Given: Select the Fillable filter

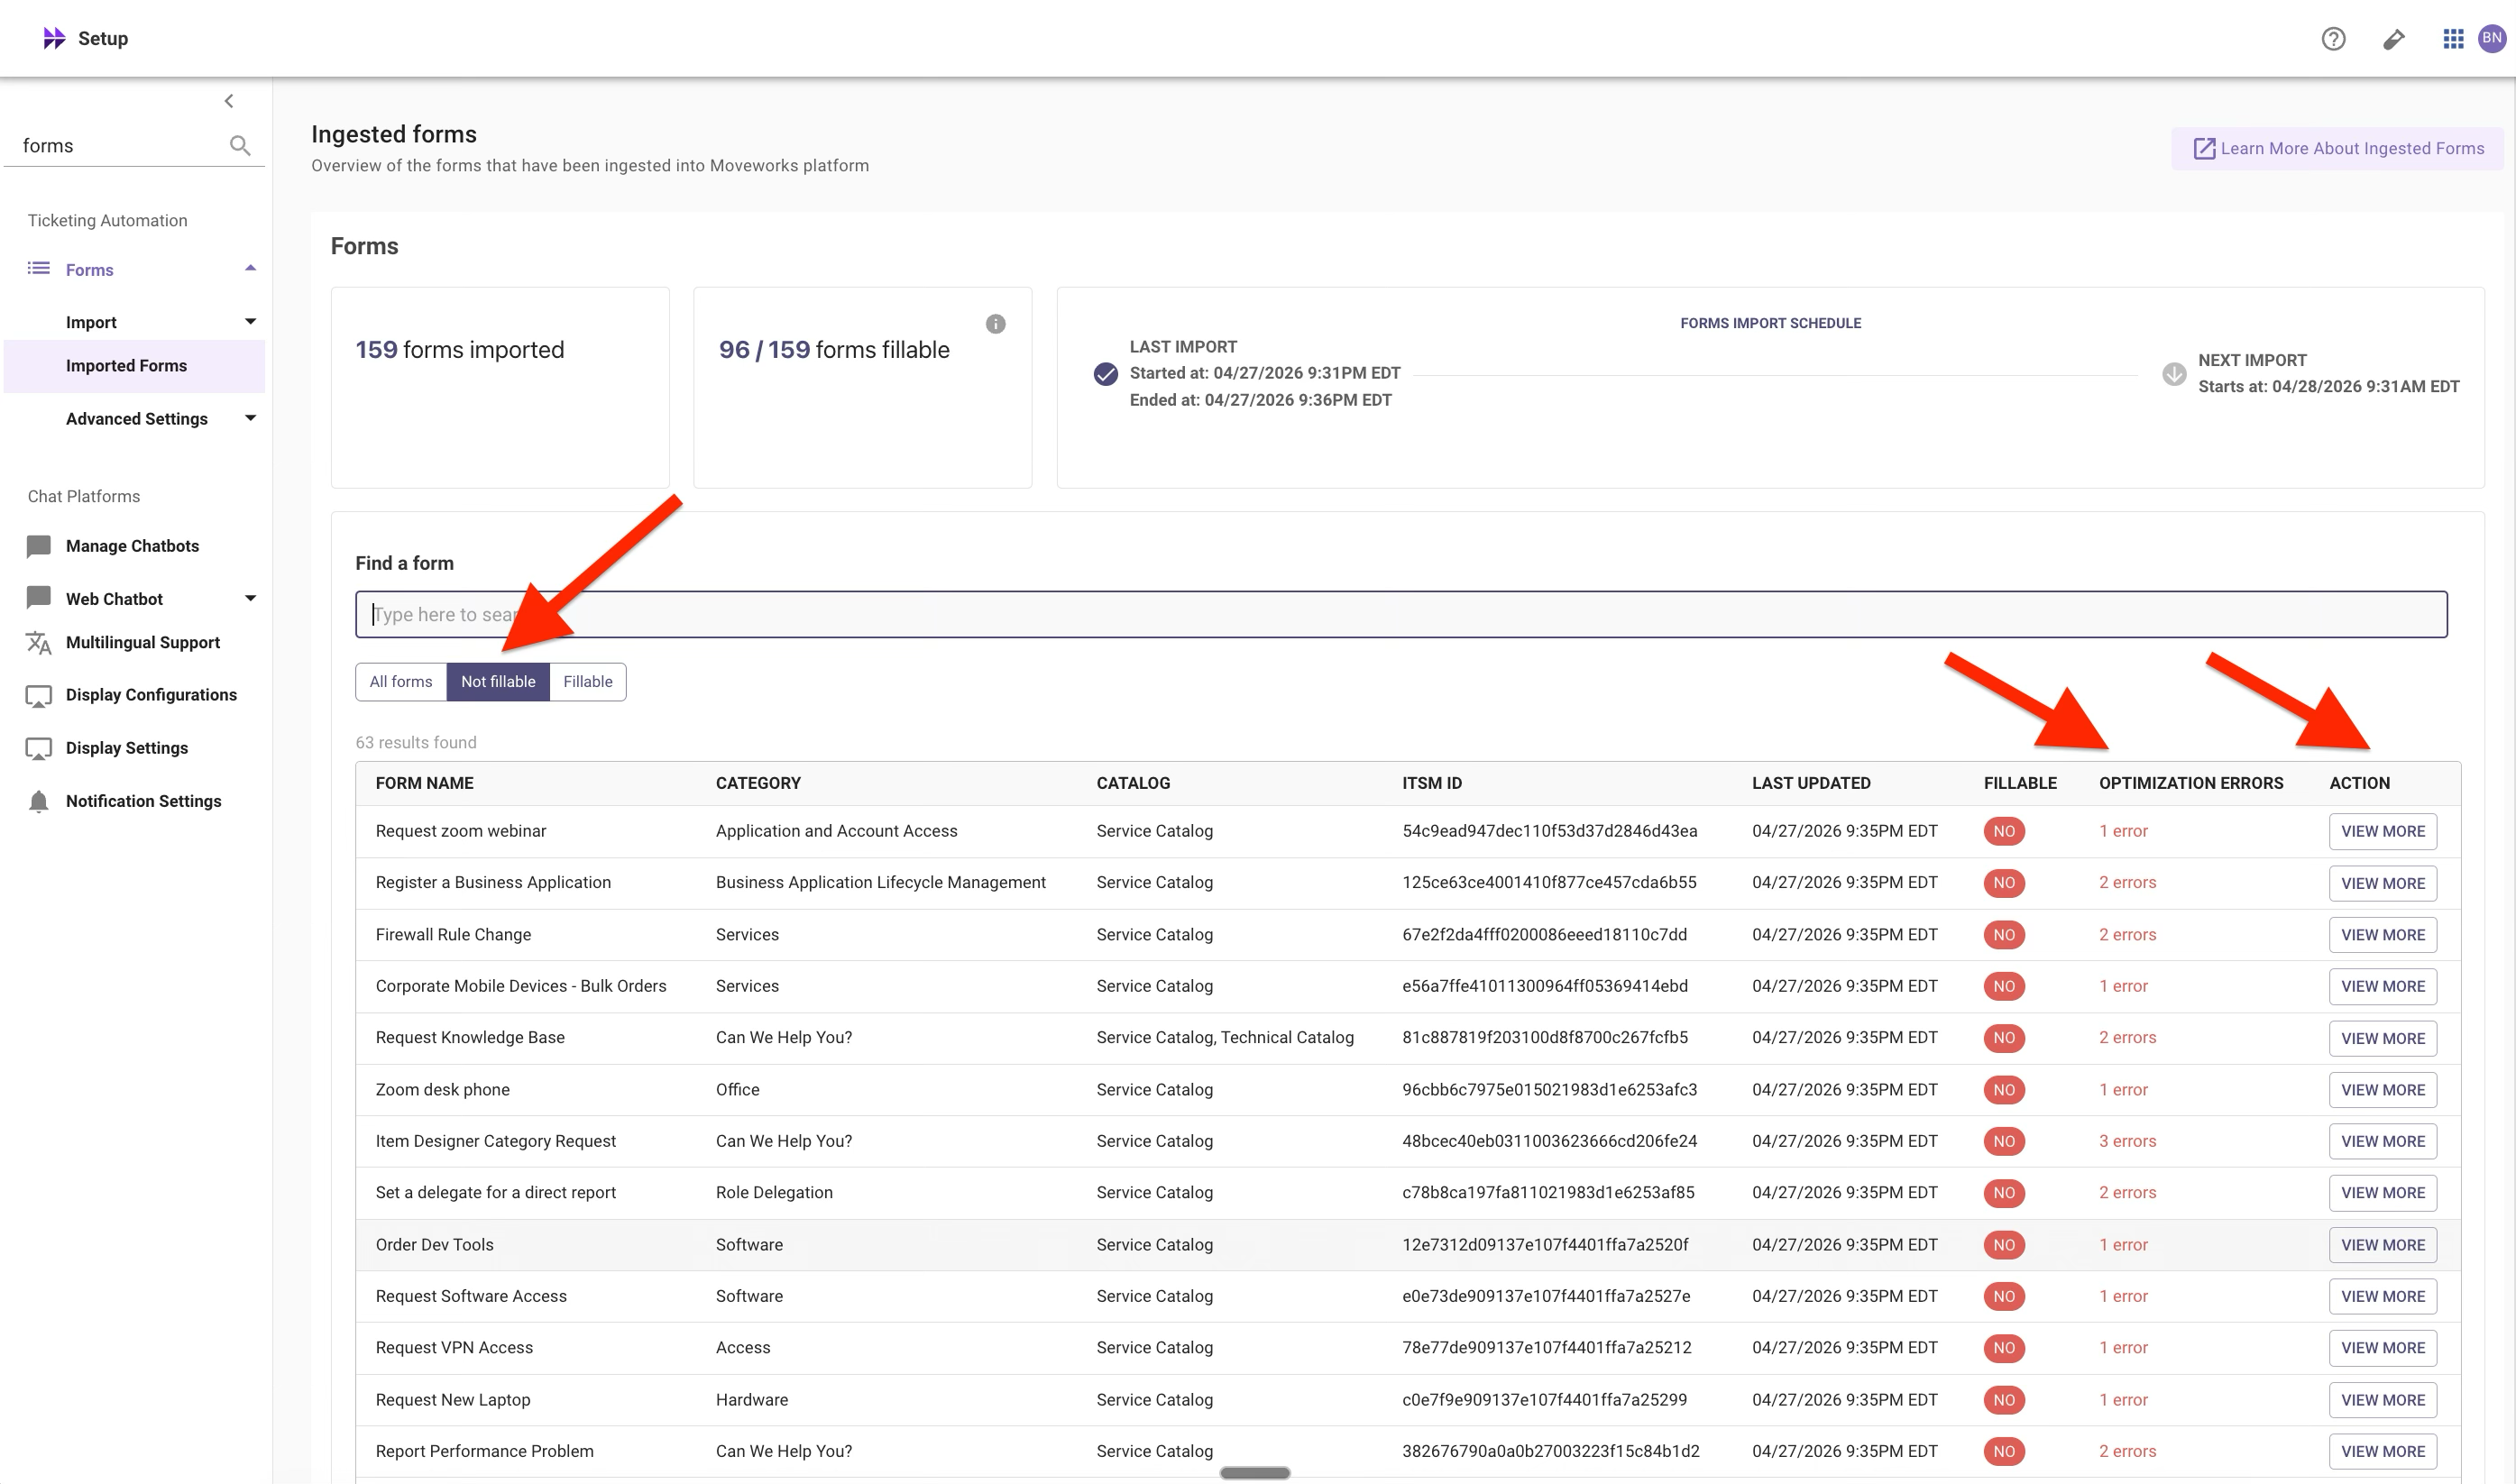Looking at the screenshot, I should [588, 682].
